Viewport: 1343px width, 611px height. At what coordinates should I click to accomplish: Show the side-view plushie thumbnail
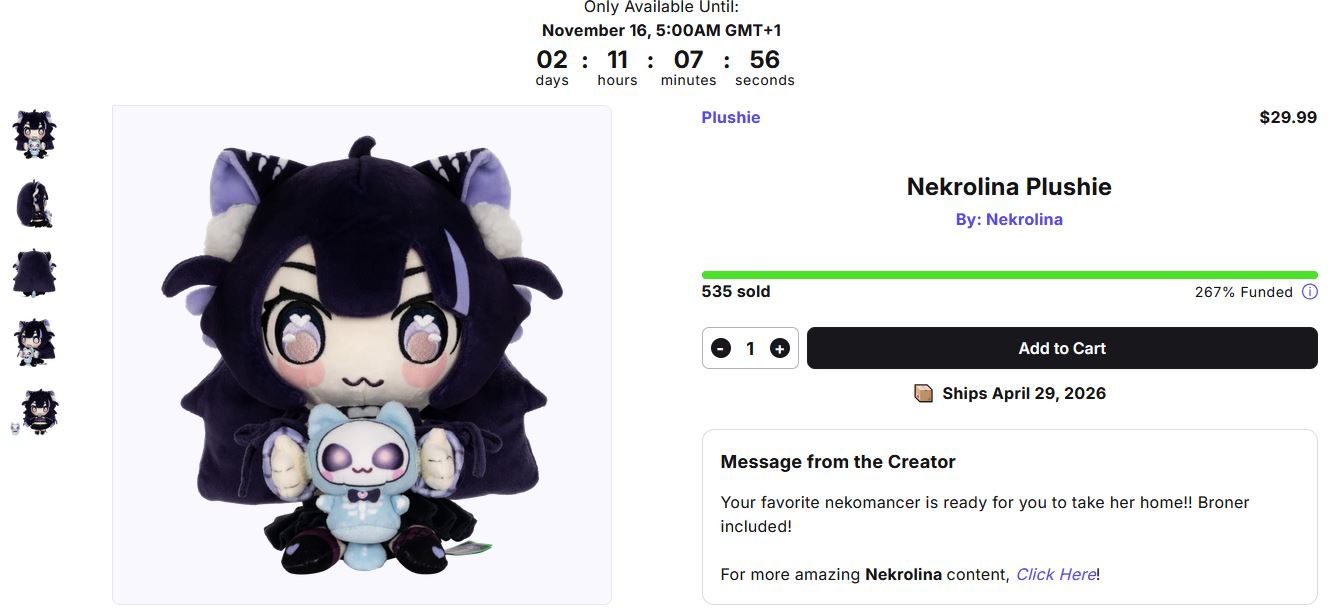tap(35, 204)
